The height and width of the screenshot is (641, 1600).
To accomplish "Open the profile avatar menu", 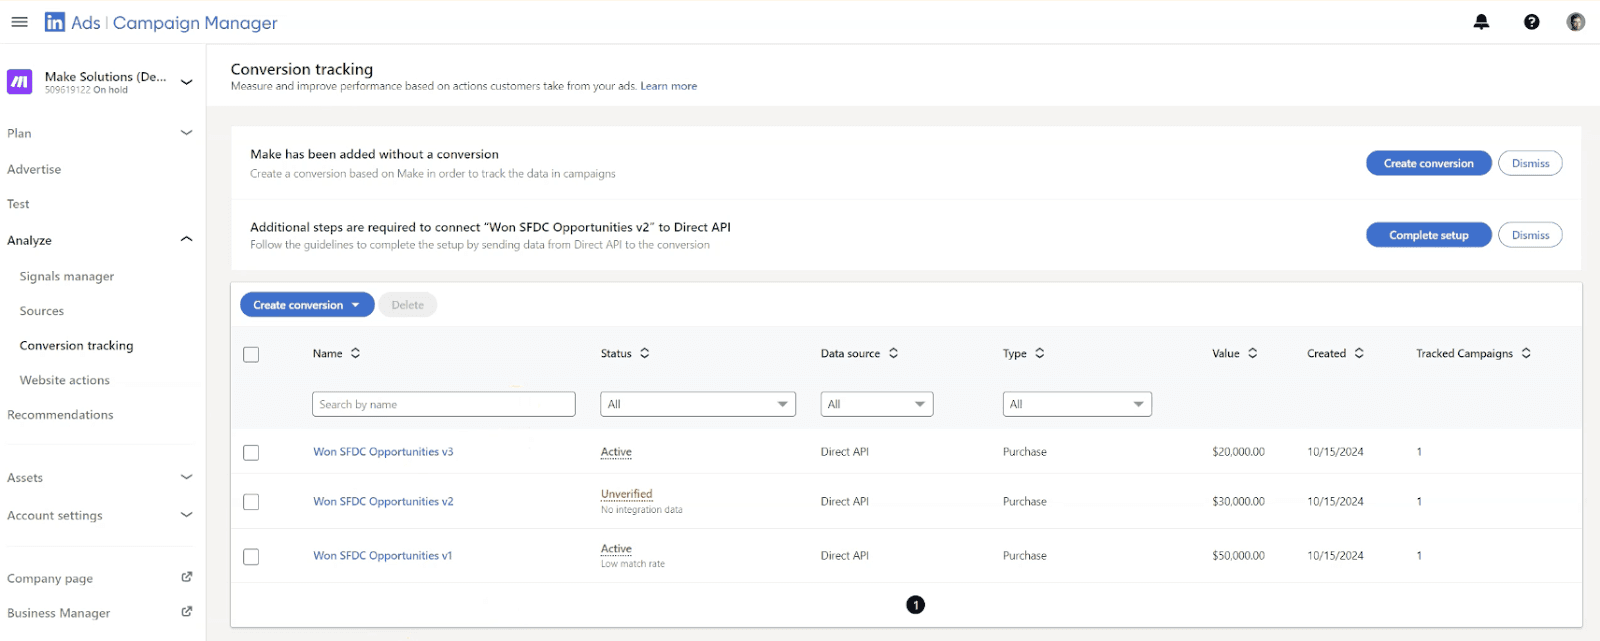I will point(1575,22).
